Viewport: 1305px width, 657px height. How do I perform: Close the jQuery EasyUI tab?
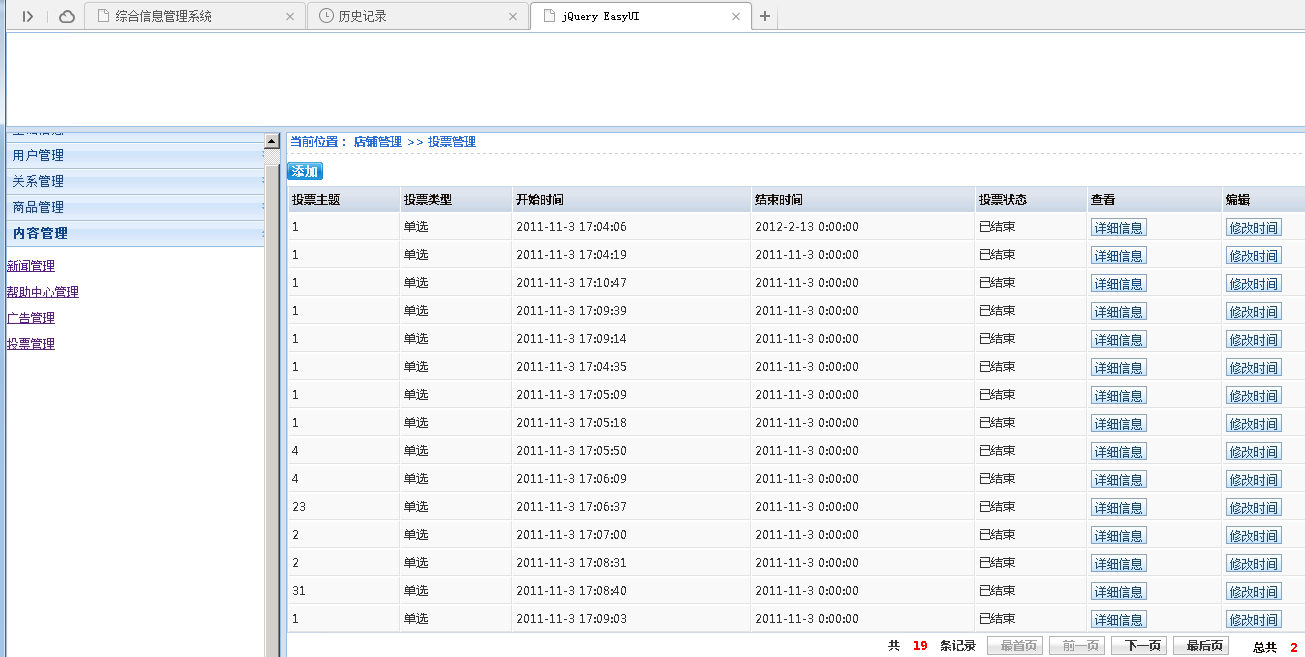point(736,16)
